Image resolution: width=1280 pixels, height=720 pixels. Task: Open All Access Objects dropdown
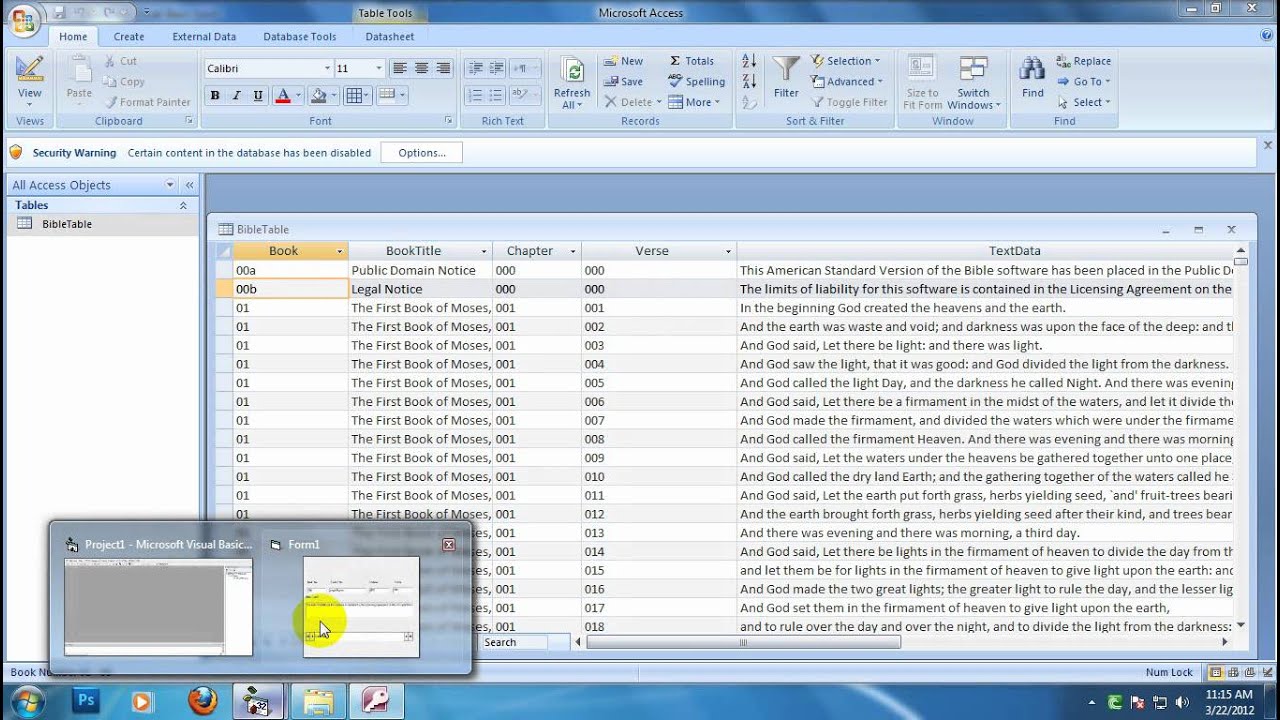point(169,185)
